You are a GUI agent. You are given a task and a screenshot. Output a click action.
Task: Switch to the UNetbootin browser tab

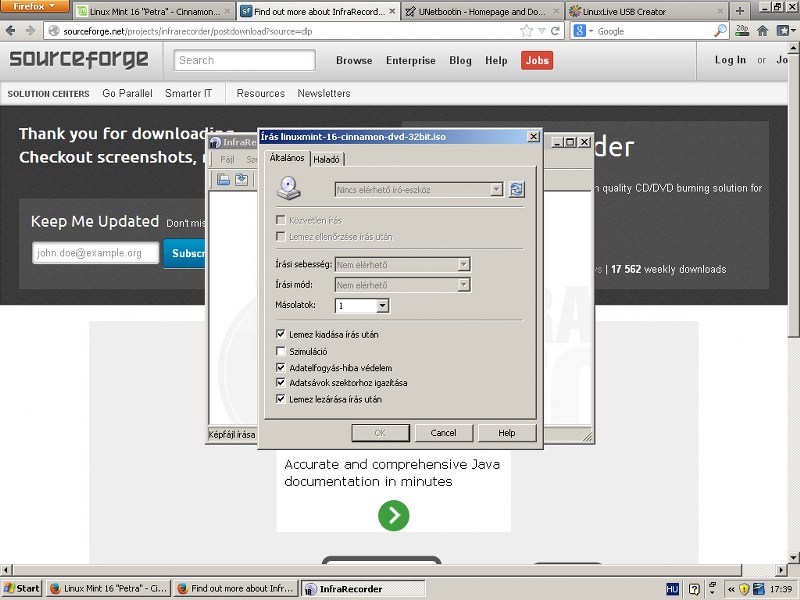point(483,11)
